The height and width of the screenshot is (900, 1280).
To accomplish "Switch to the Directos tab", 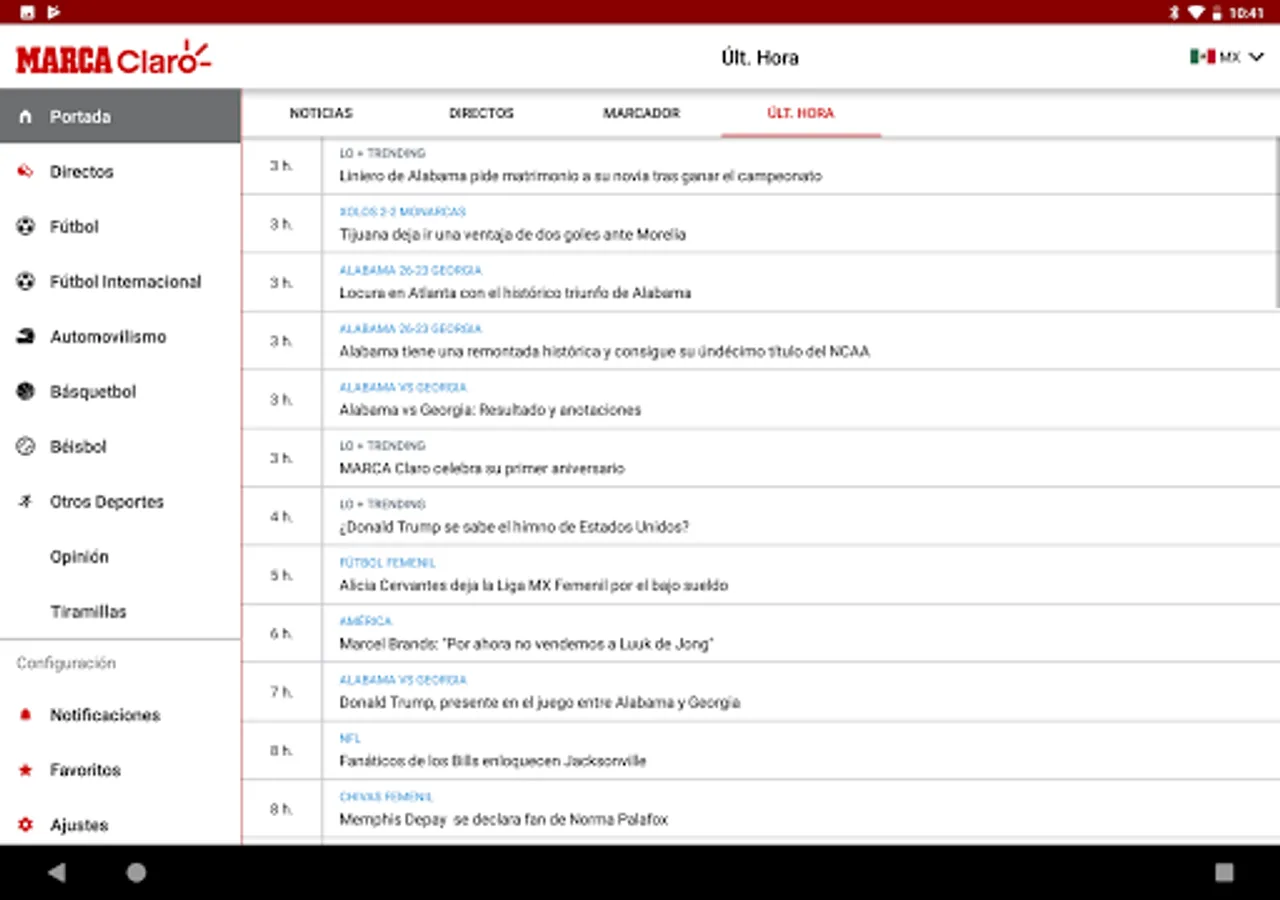I will click(x=481, y=113).
